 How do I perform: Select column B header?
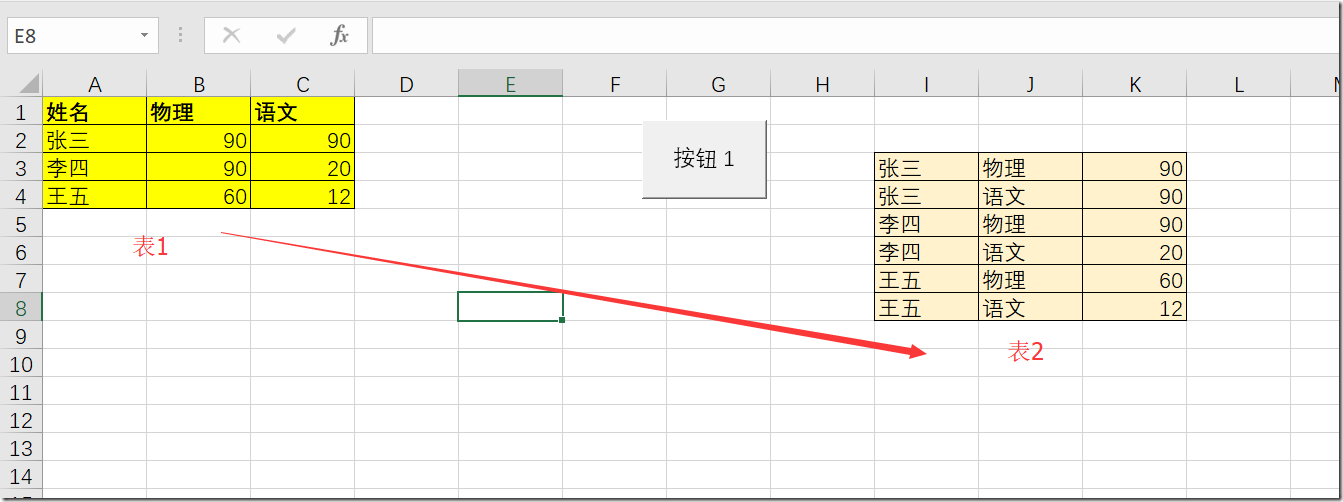point(199,84)
